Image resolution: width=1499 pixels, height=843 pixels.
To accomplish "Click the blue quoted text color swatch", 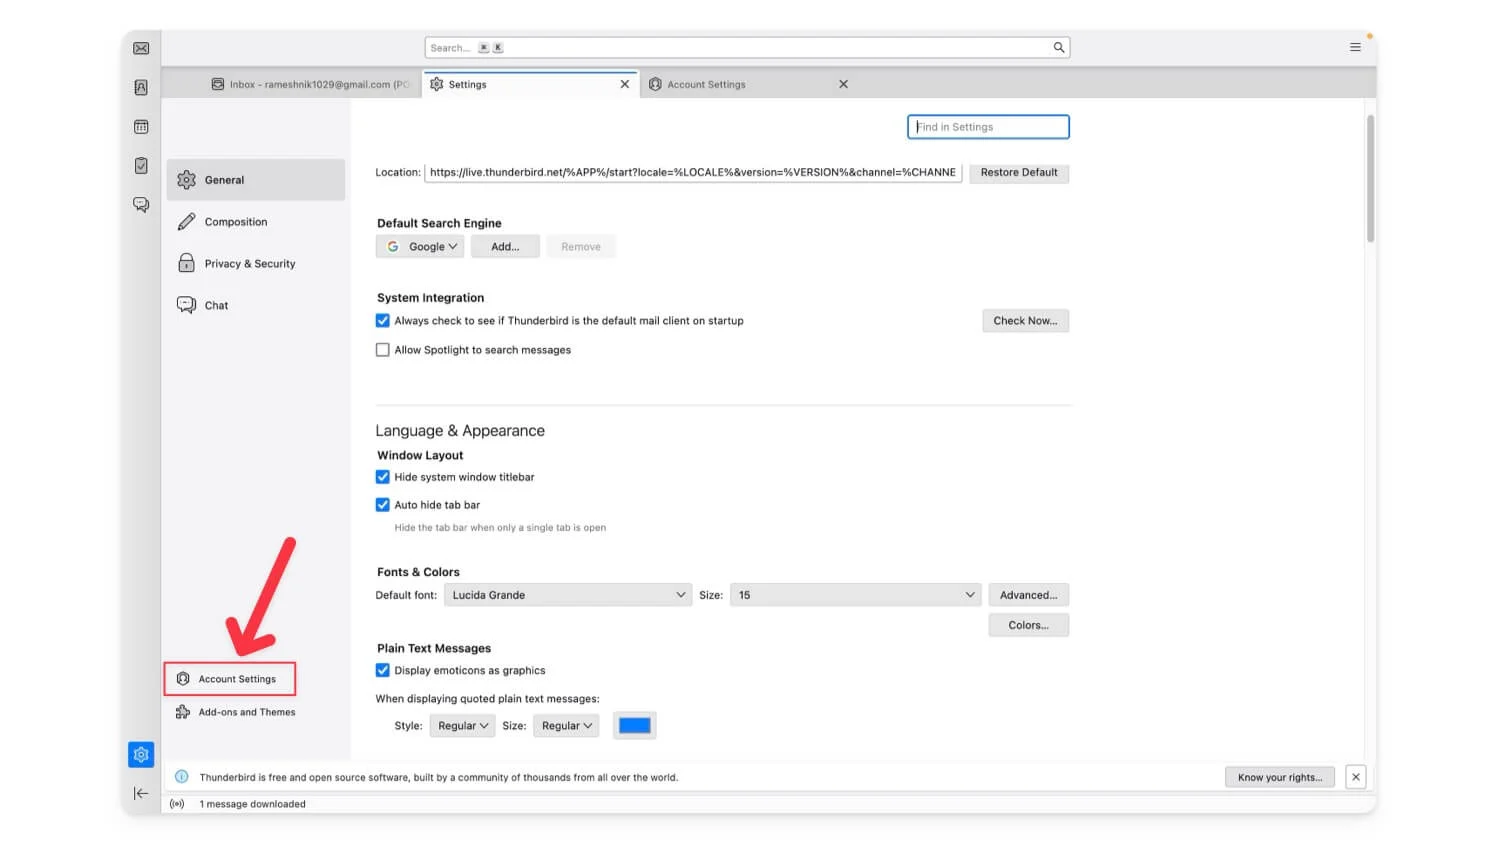I will (634, 726).
